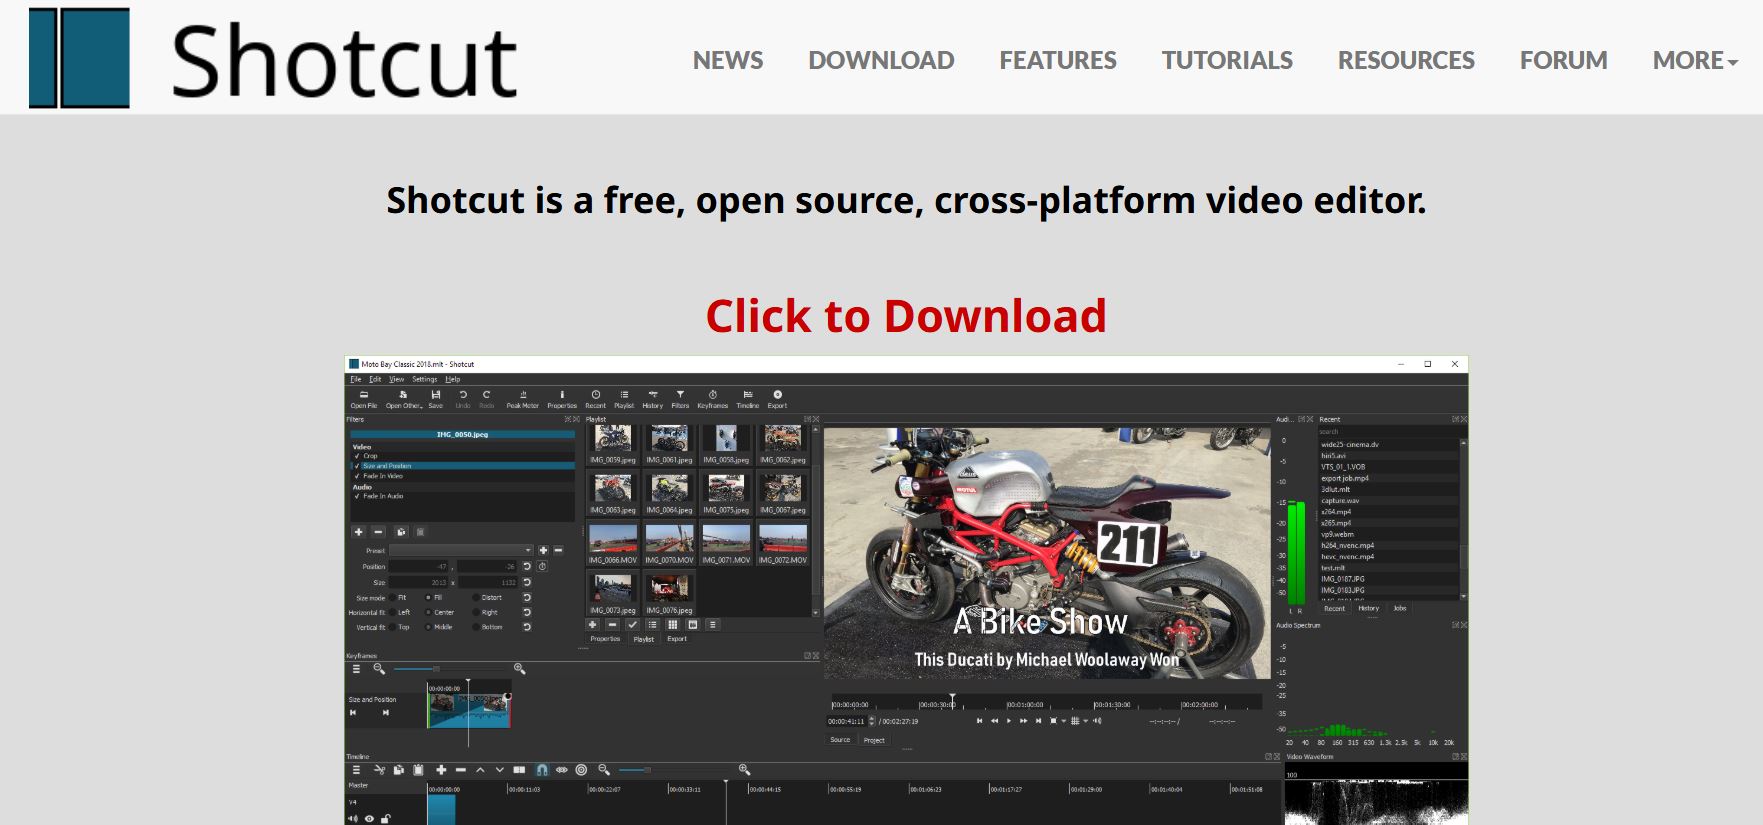The width and height of the screenshot is (1763, 825).
Task: Go to the DOWNLOAD page
Action: (x=881, y=60)
